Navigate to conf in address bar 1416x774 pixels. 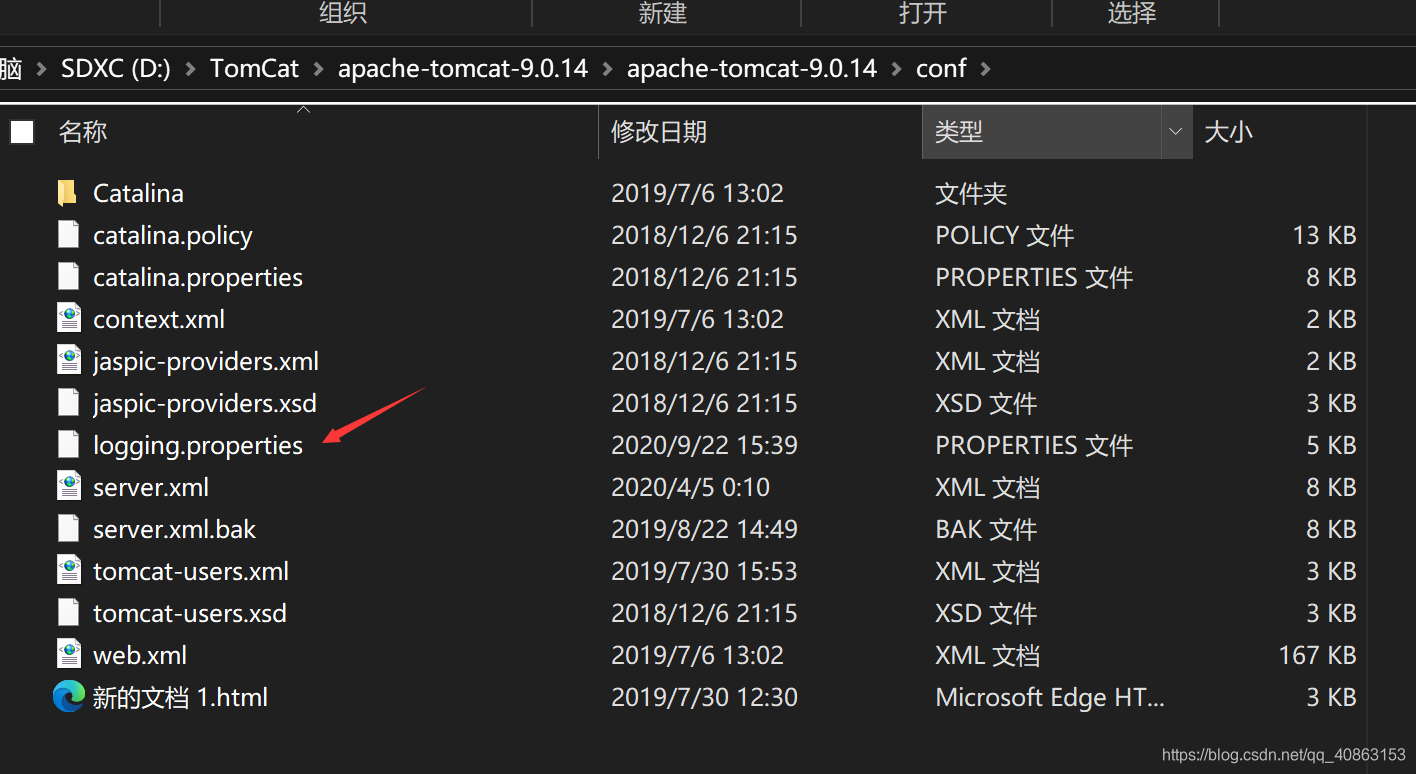click(941, 69)
